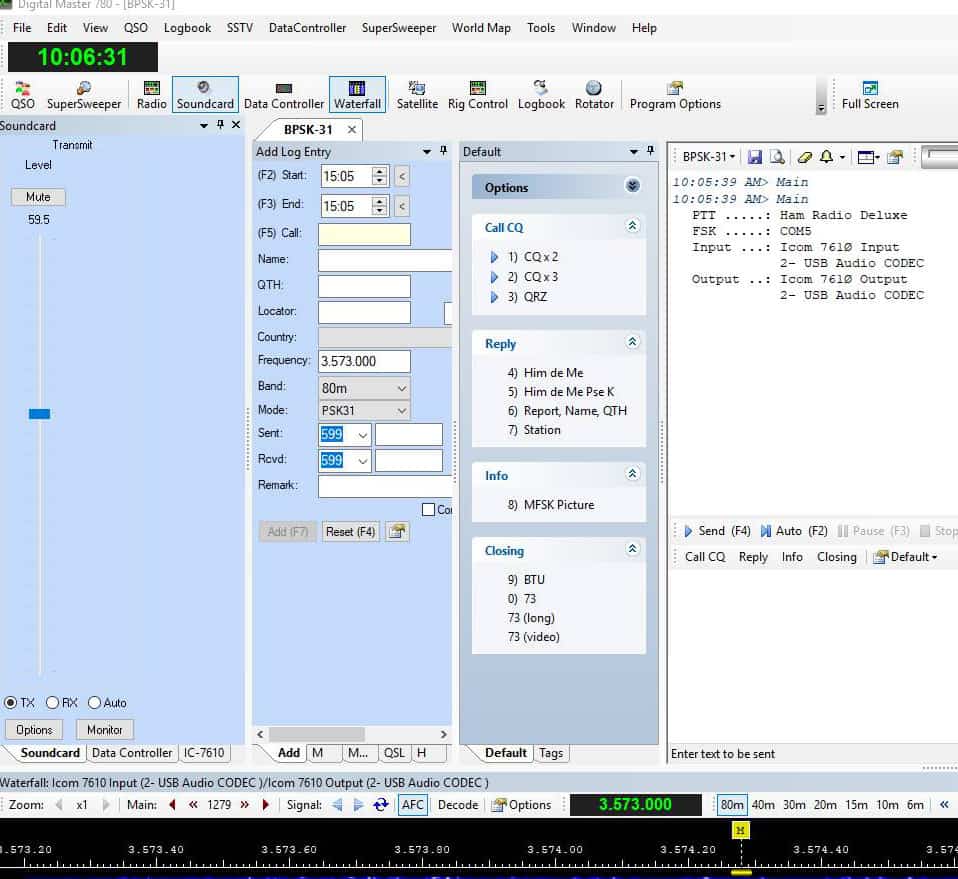Open the Tools menu
958x879 pixels.
541,28
